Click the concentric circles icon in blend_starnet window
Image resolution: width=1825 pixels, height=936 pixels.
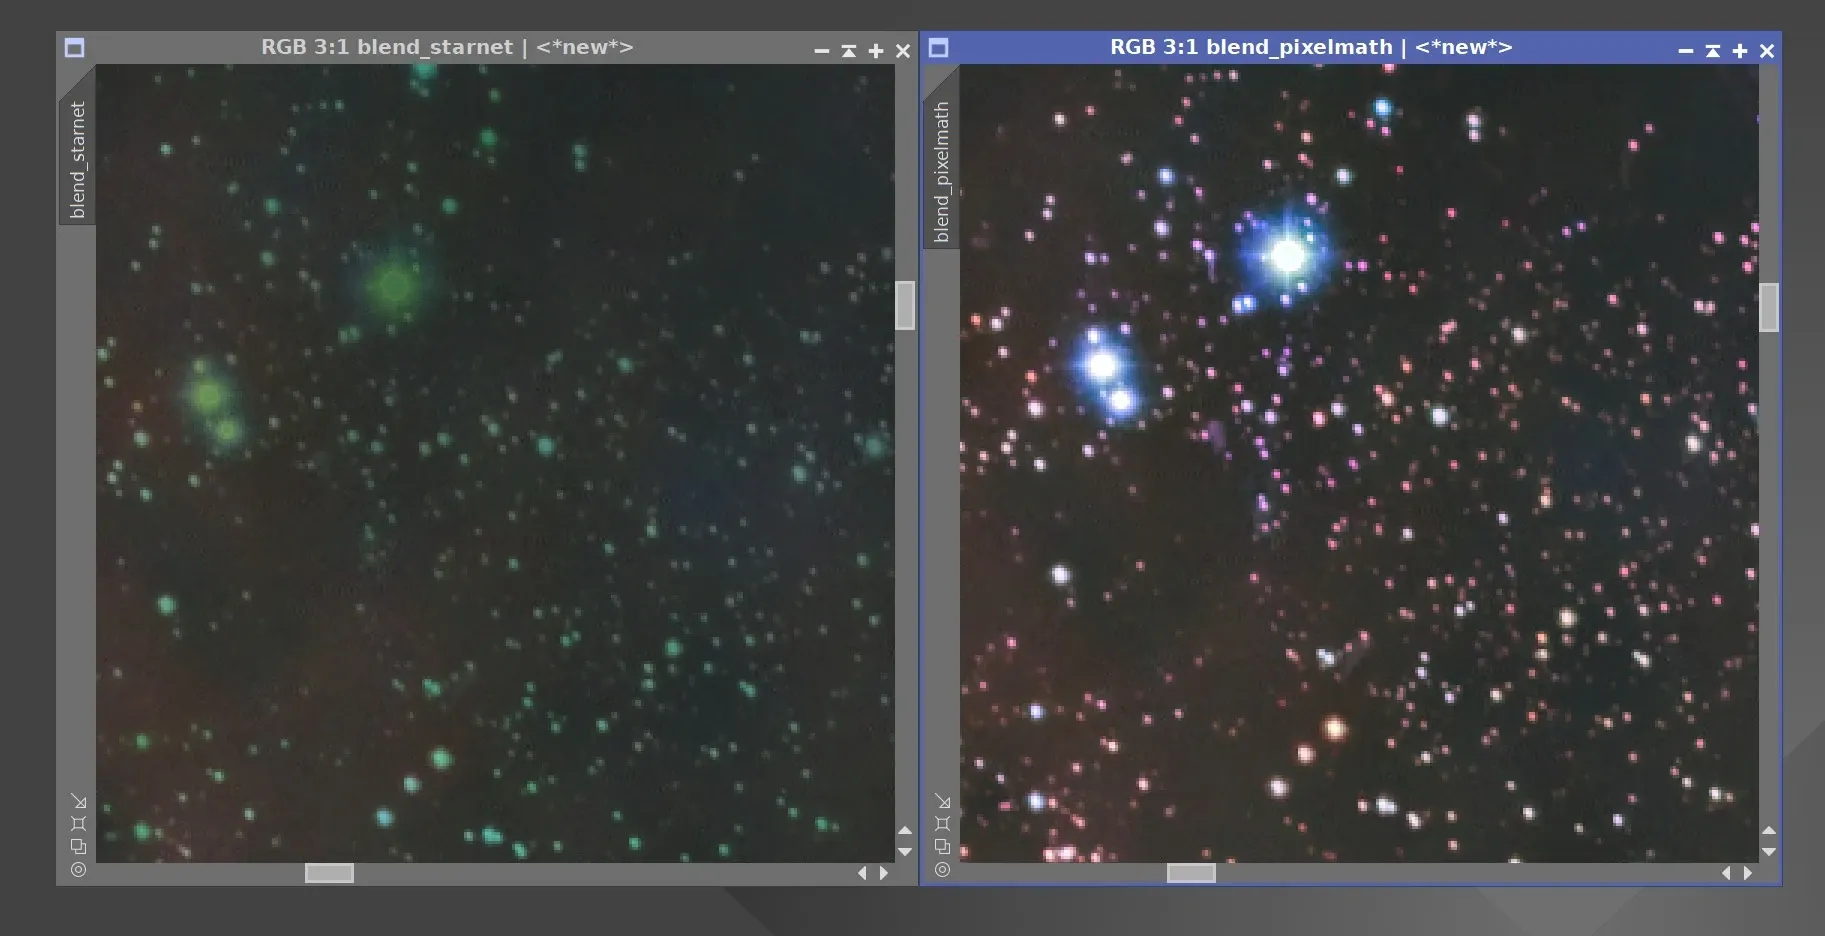(x=79, y=870)
